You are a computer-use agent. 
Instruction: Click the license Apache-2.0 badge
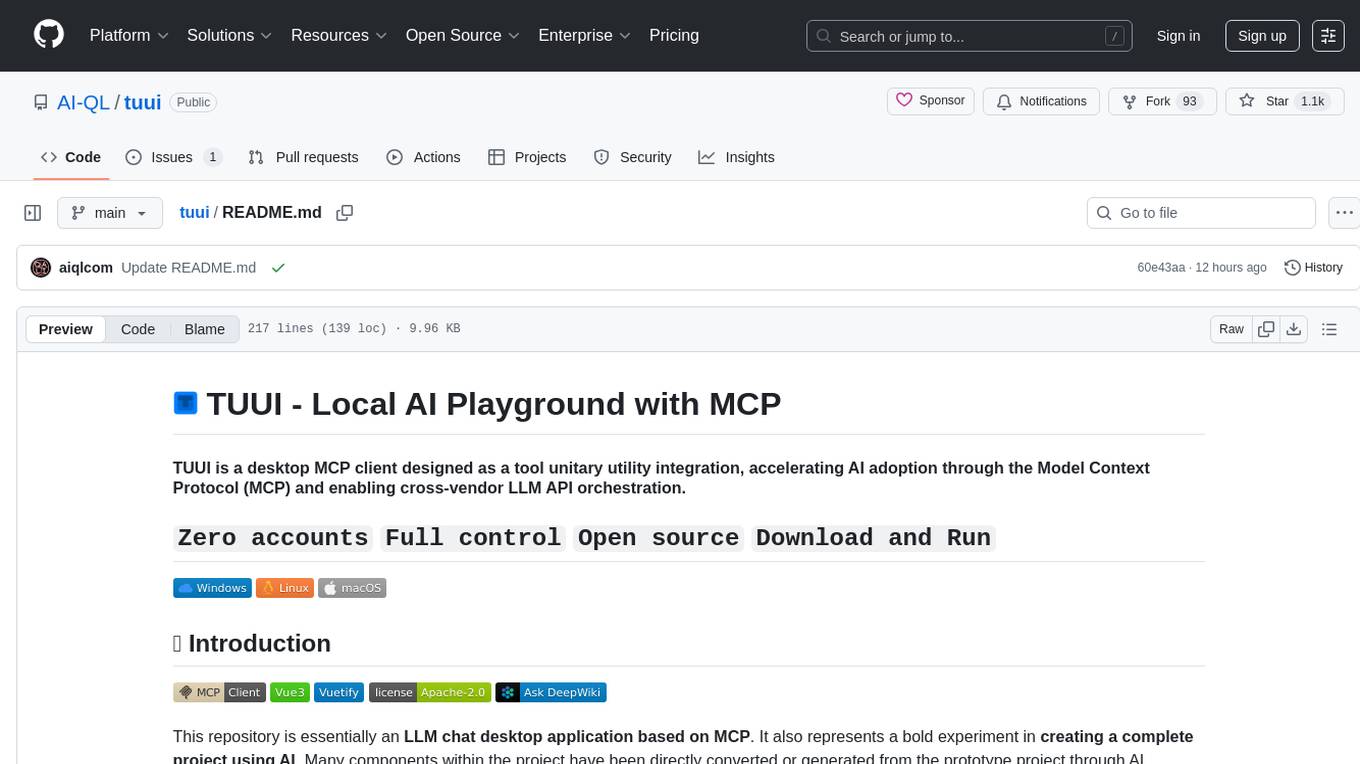pyautogui.click(x=430, y=692)
